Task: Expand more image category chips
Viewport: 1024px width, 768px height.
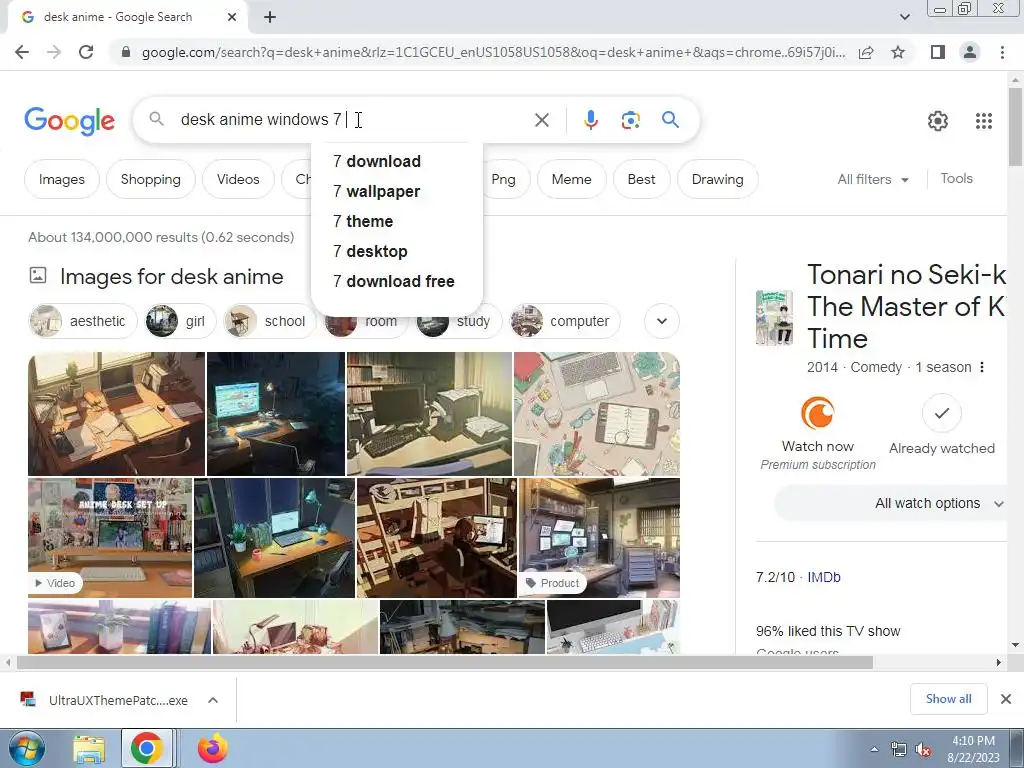Action: [662, 321]
